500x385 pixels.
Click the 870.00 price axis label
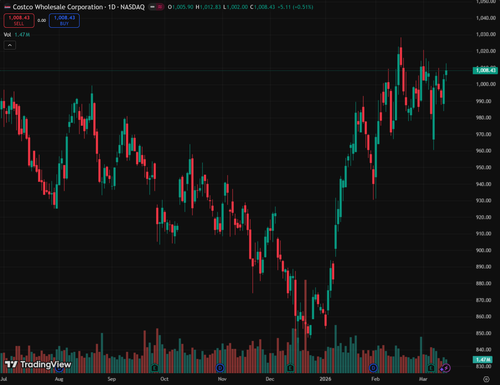click(x=484, y=300)
